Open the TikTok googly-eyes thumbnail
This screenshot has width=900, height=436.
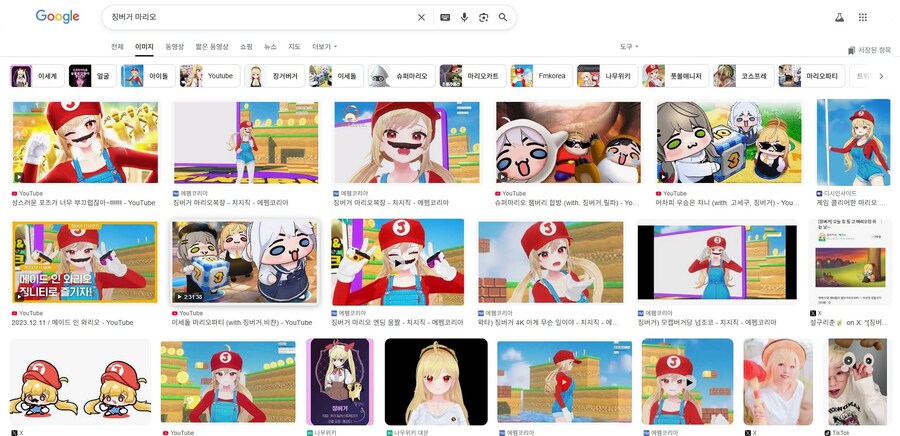pyautogui.click(x=858, y=382)
